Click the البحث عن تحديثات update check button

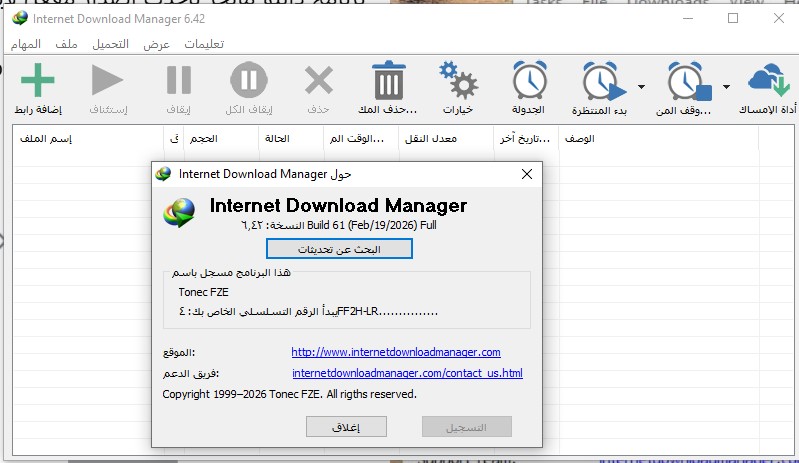(339, 249)
